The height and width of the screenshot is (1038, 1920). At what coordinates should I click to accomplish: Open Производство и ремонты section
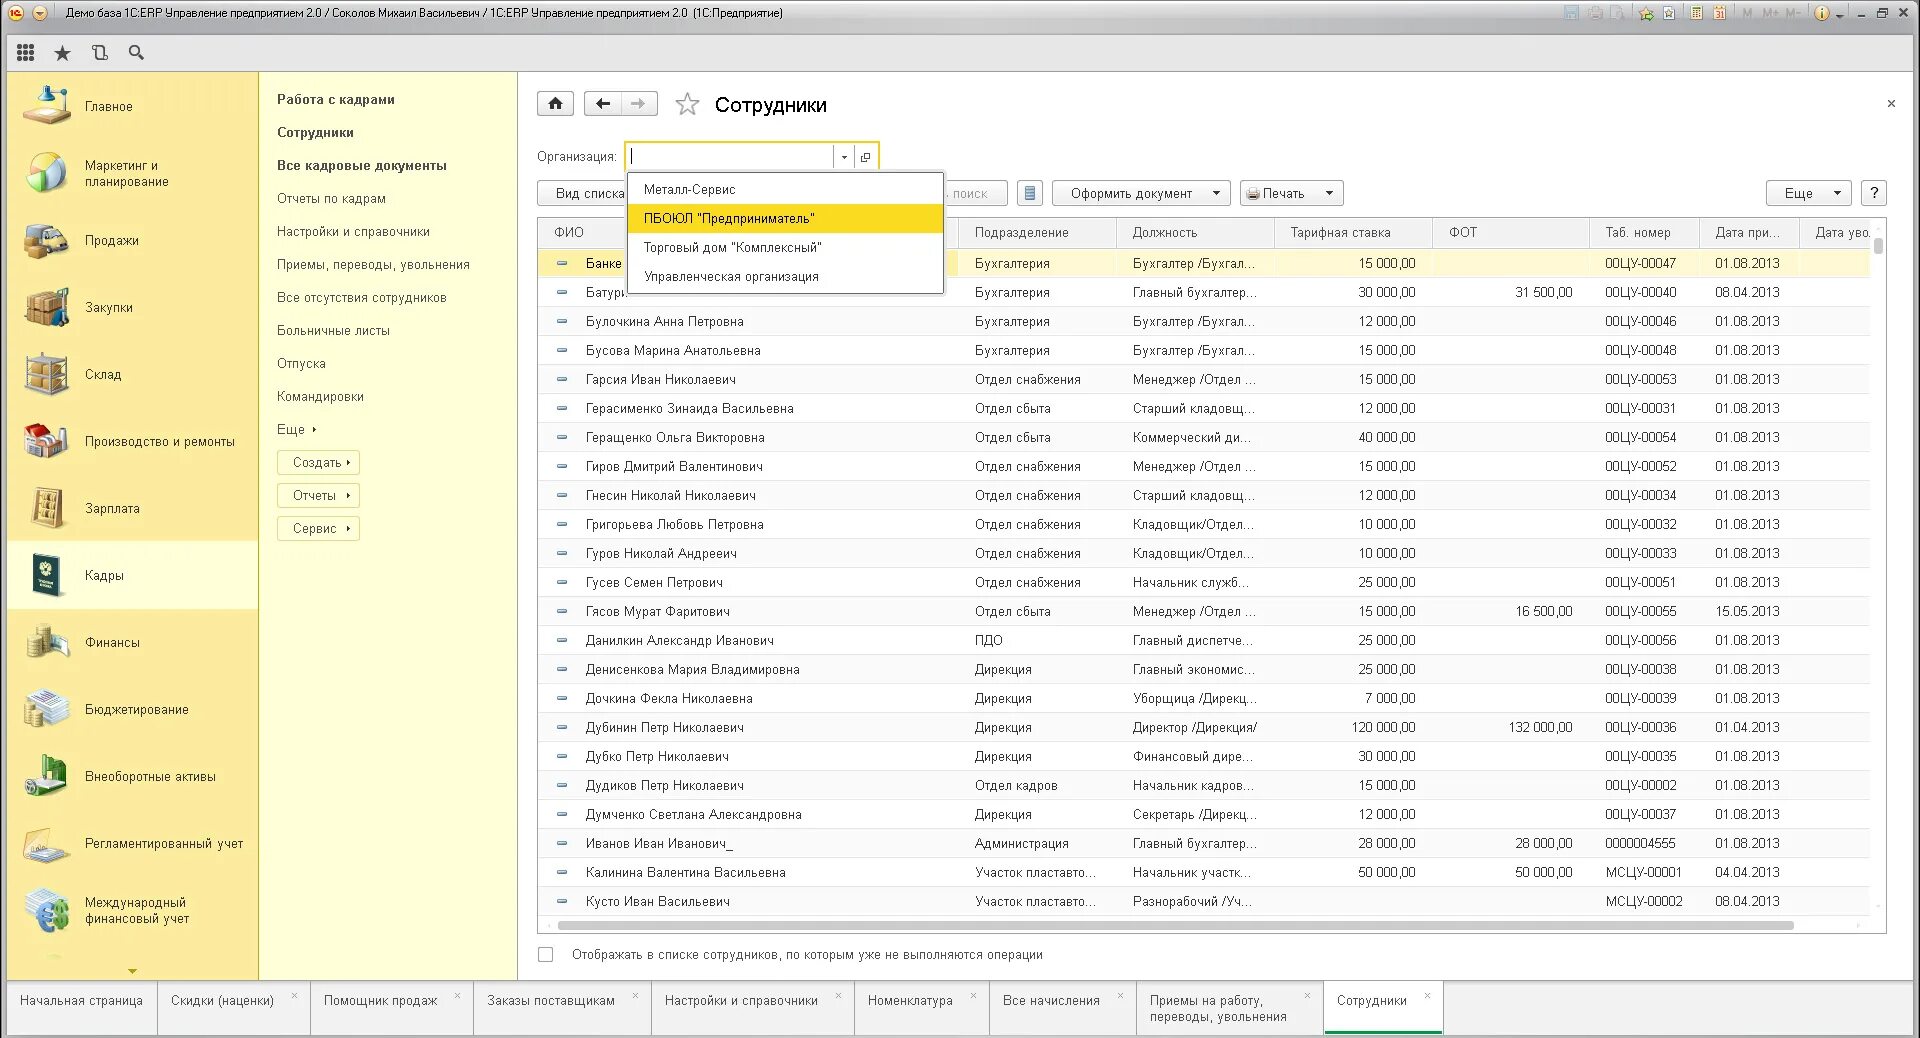point(132,441)
